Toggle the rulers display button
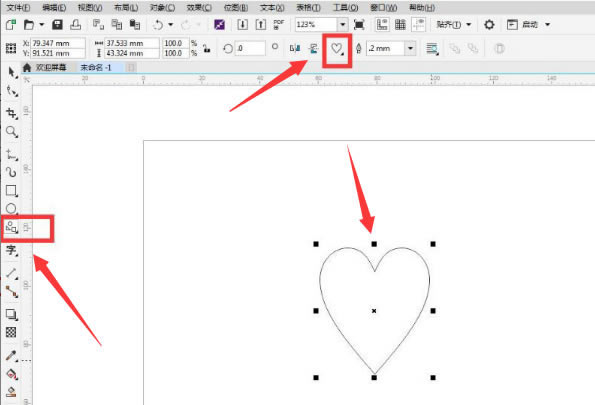The width and height of the screenshot is (595, 405). [x=382, y=25]
